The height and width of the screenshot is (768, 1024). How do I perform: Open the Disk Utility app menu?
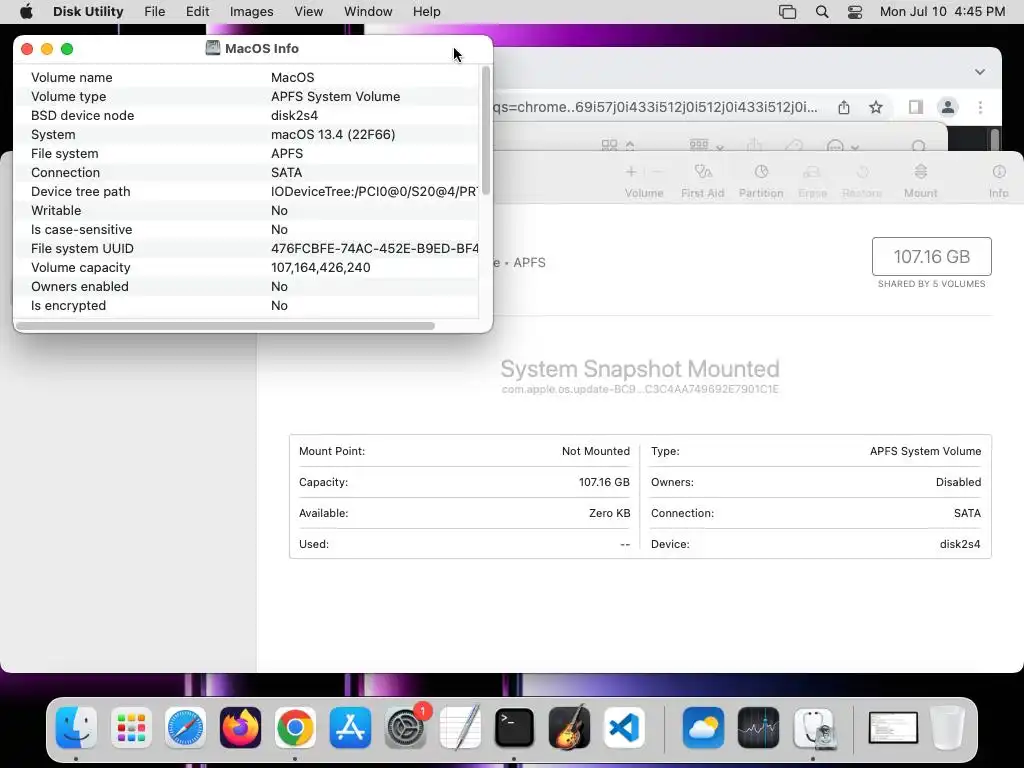tap(88, 12)
